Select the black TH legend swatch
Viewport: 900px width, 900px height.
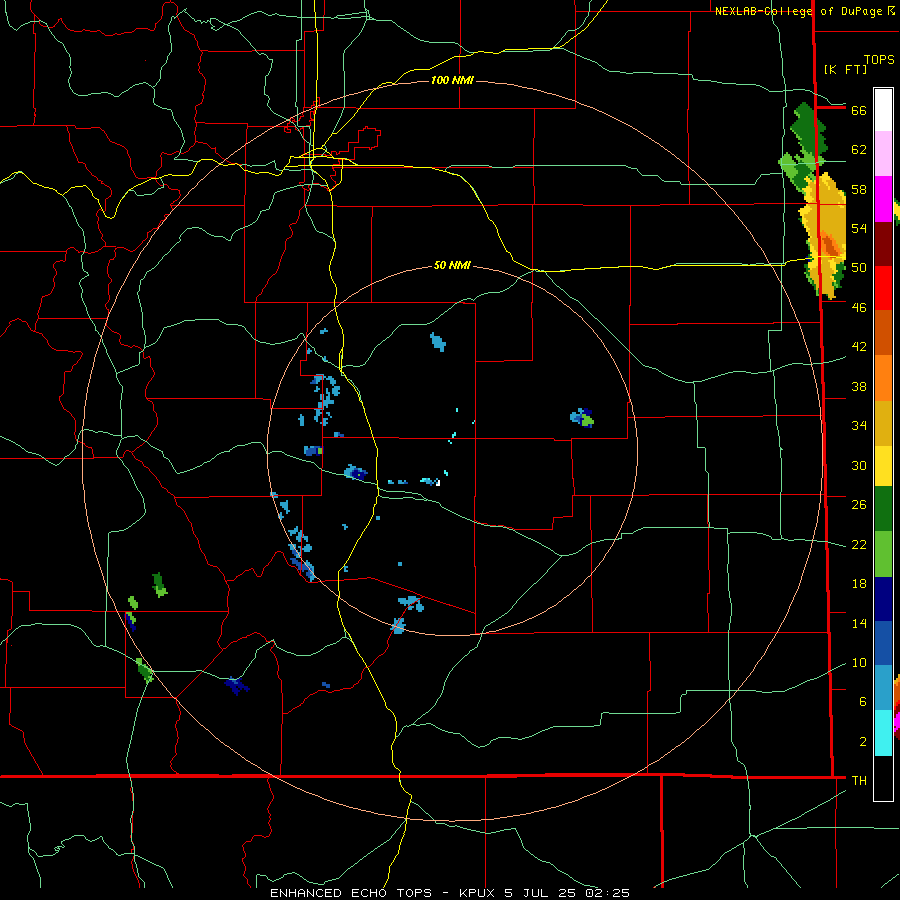click(x=883, y=778)
